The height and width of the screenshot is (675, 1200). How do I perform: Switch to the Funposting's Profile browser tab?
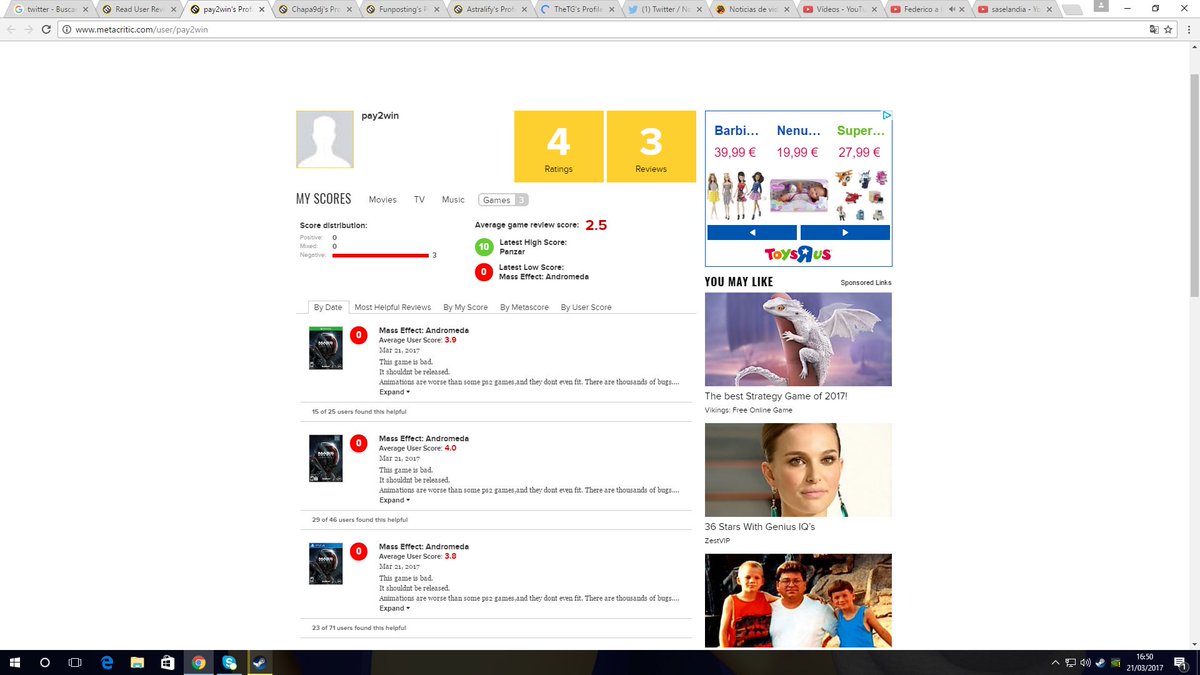coord(402,8)
